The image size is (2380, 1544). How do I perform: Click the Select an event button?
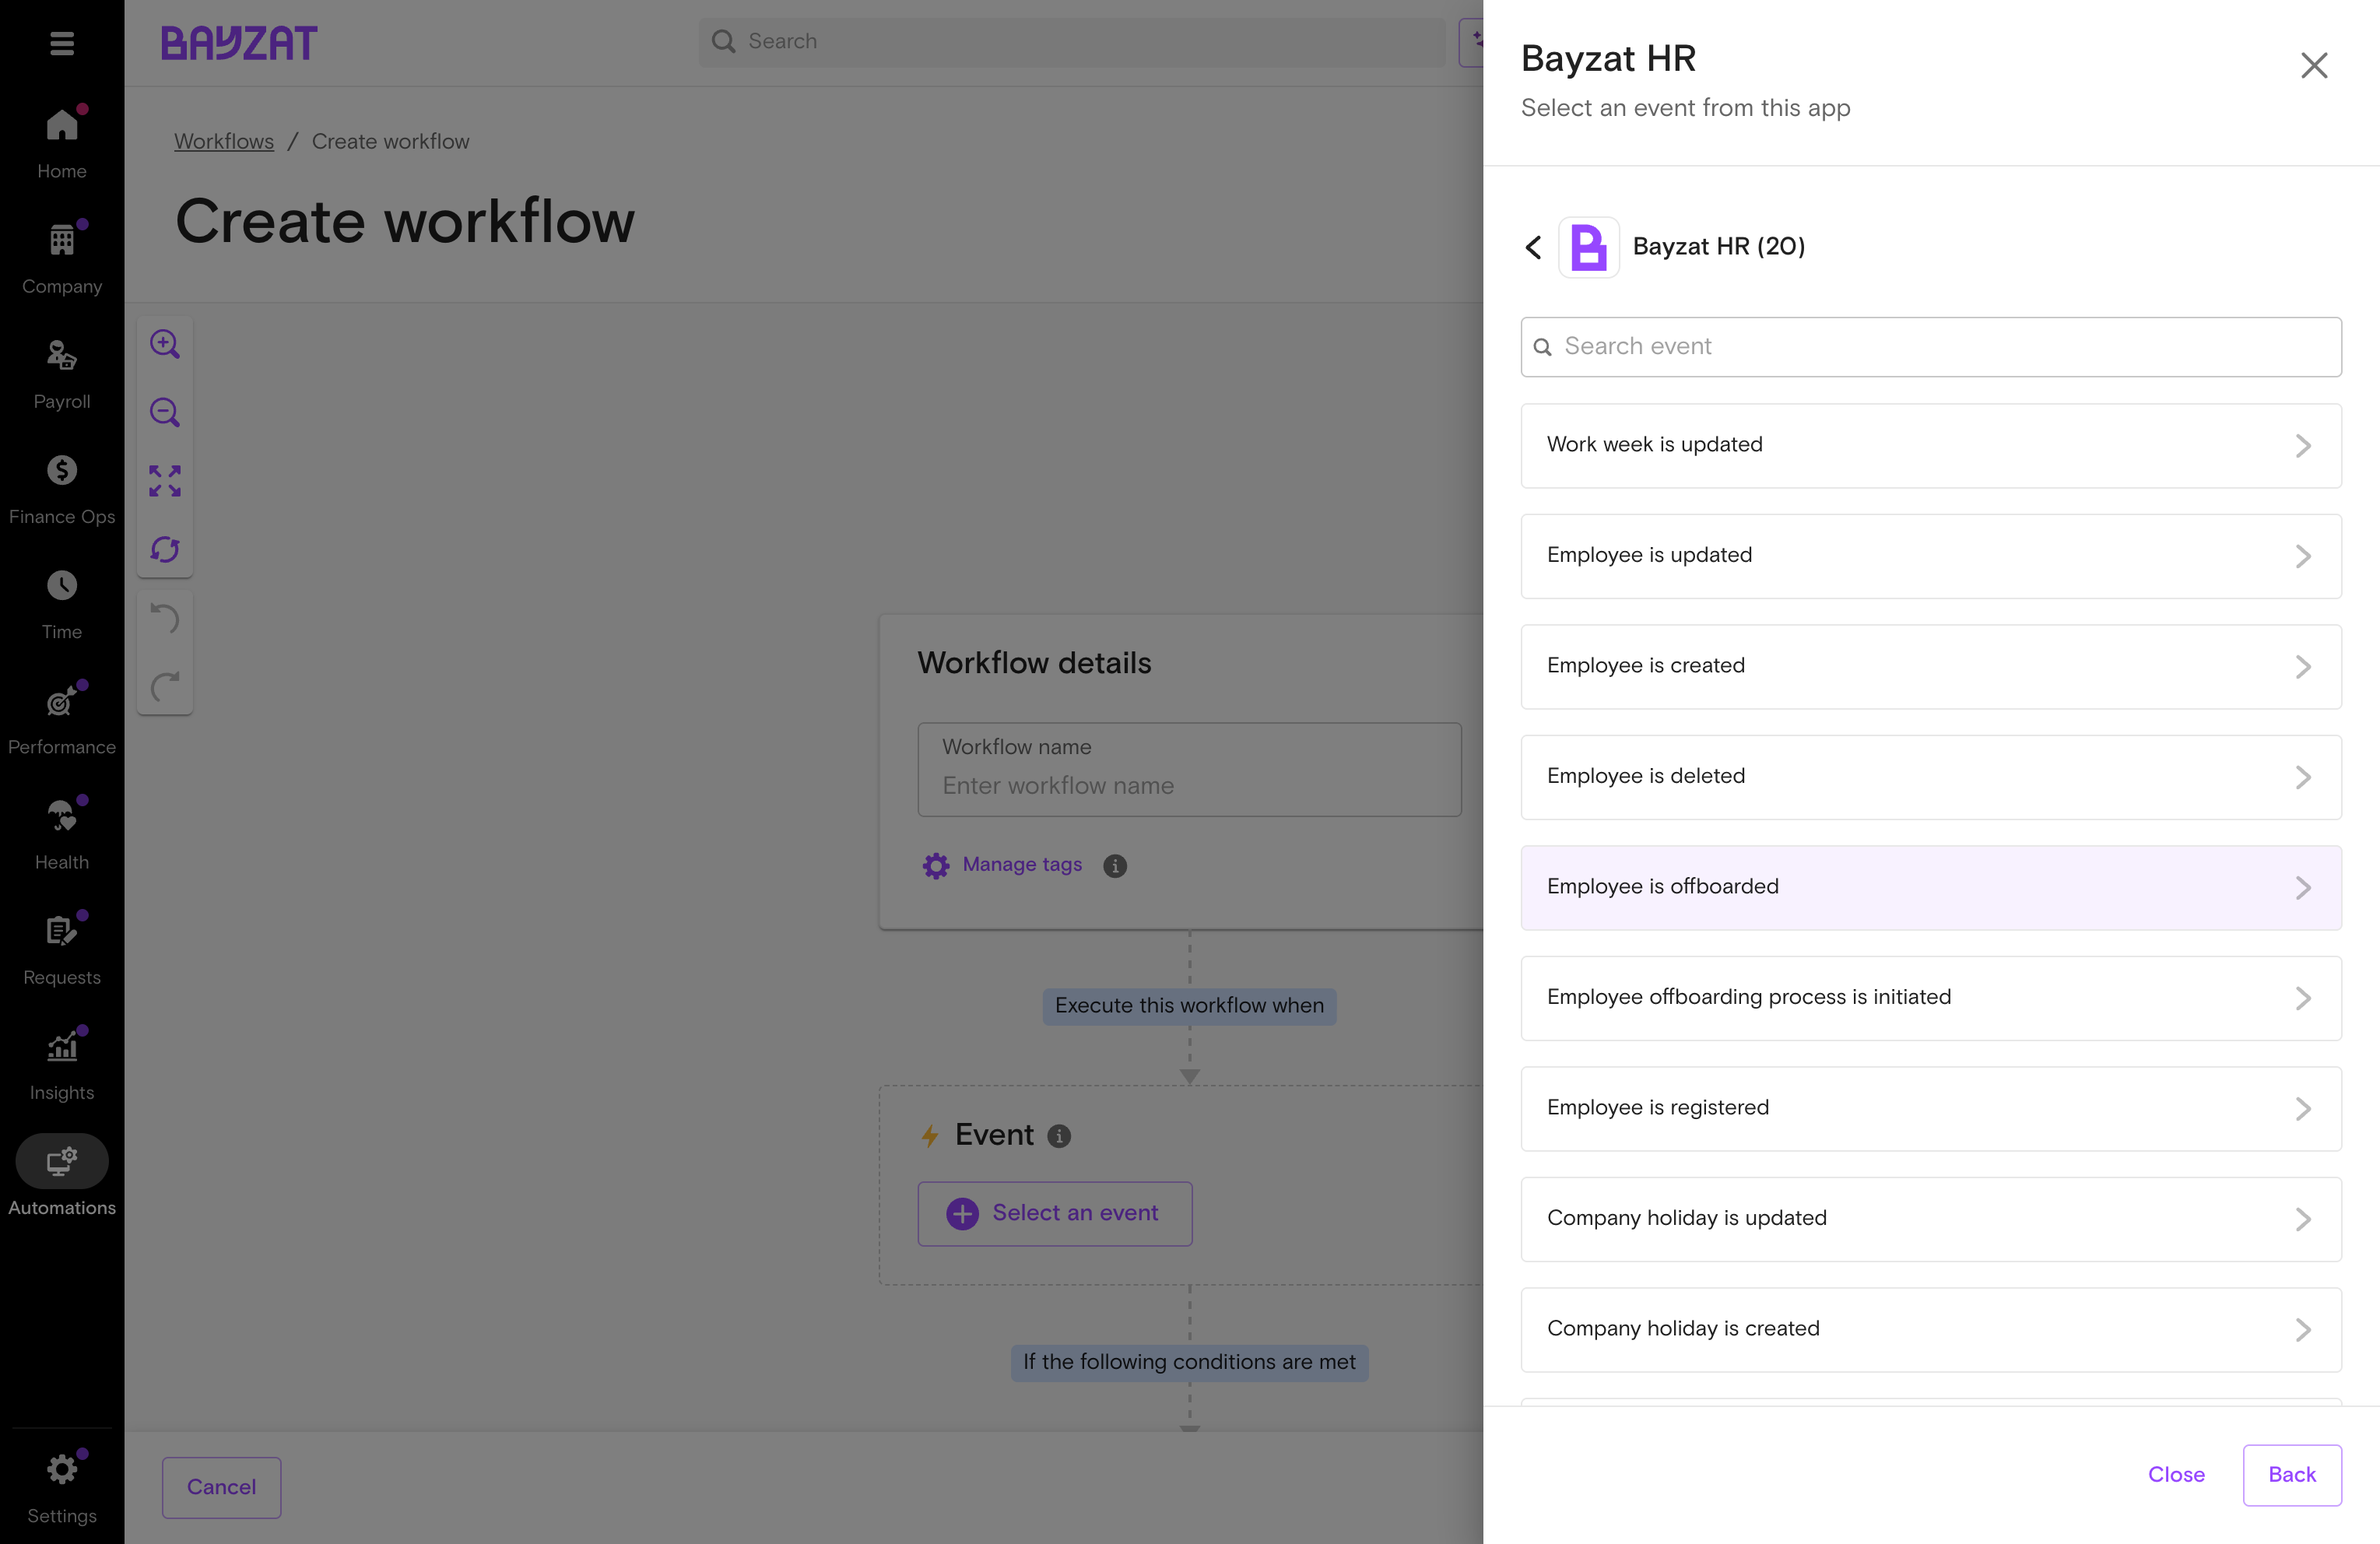1054,1214
